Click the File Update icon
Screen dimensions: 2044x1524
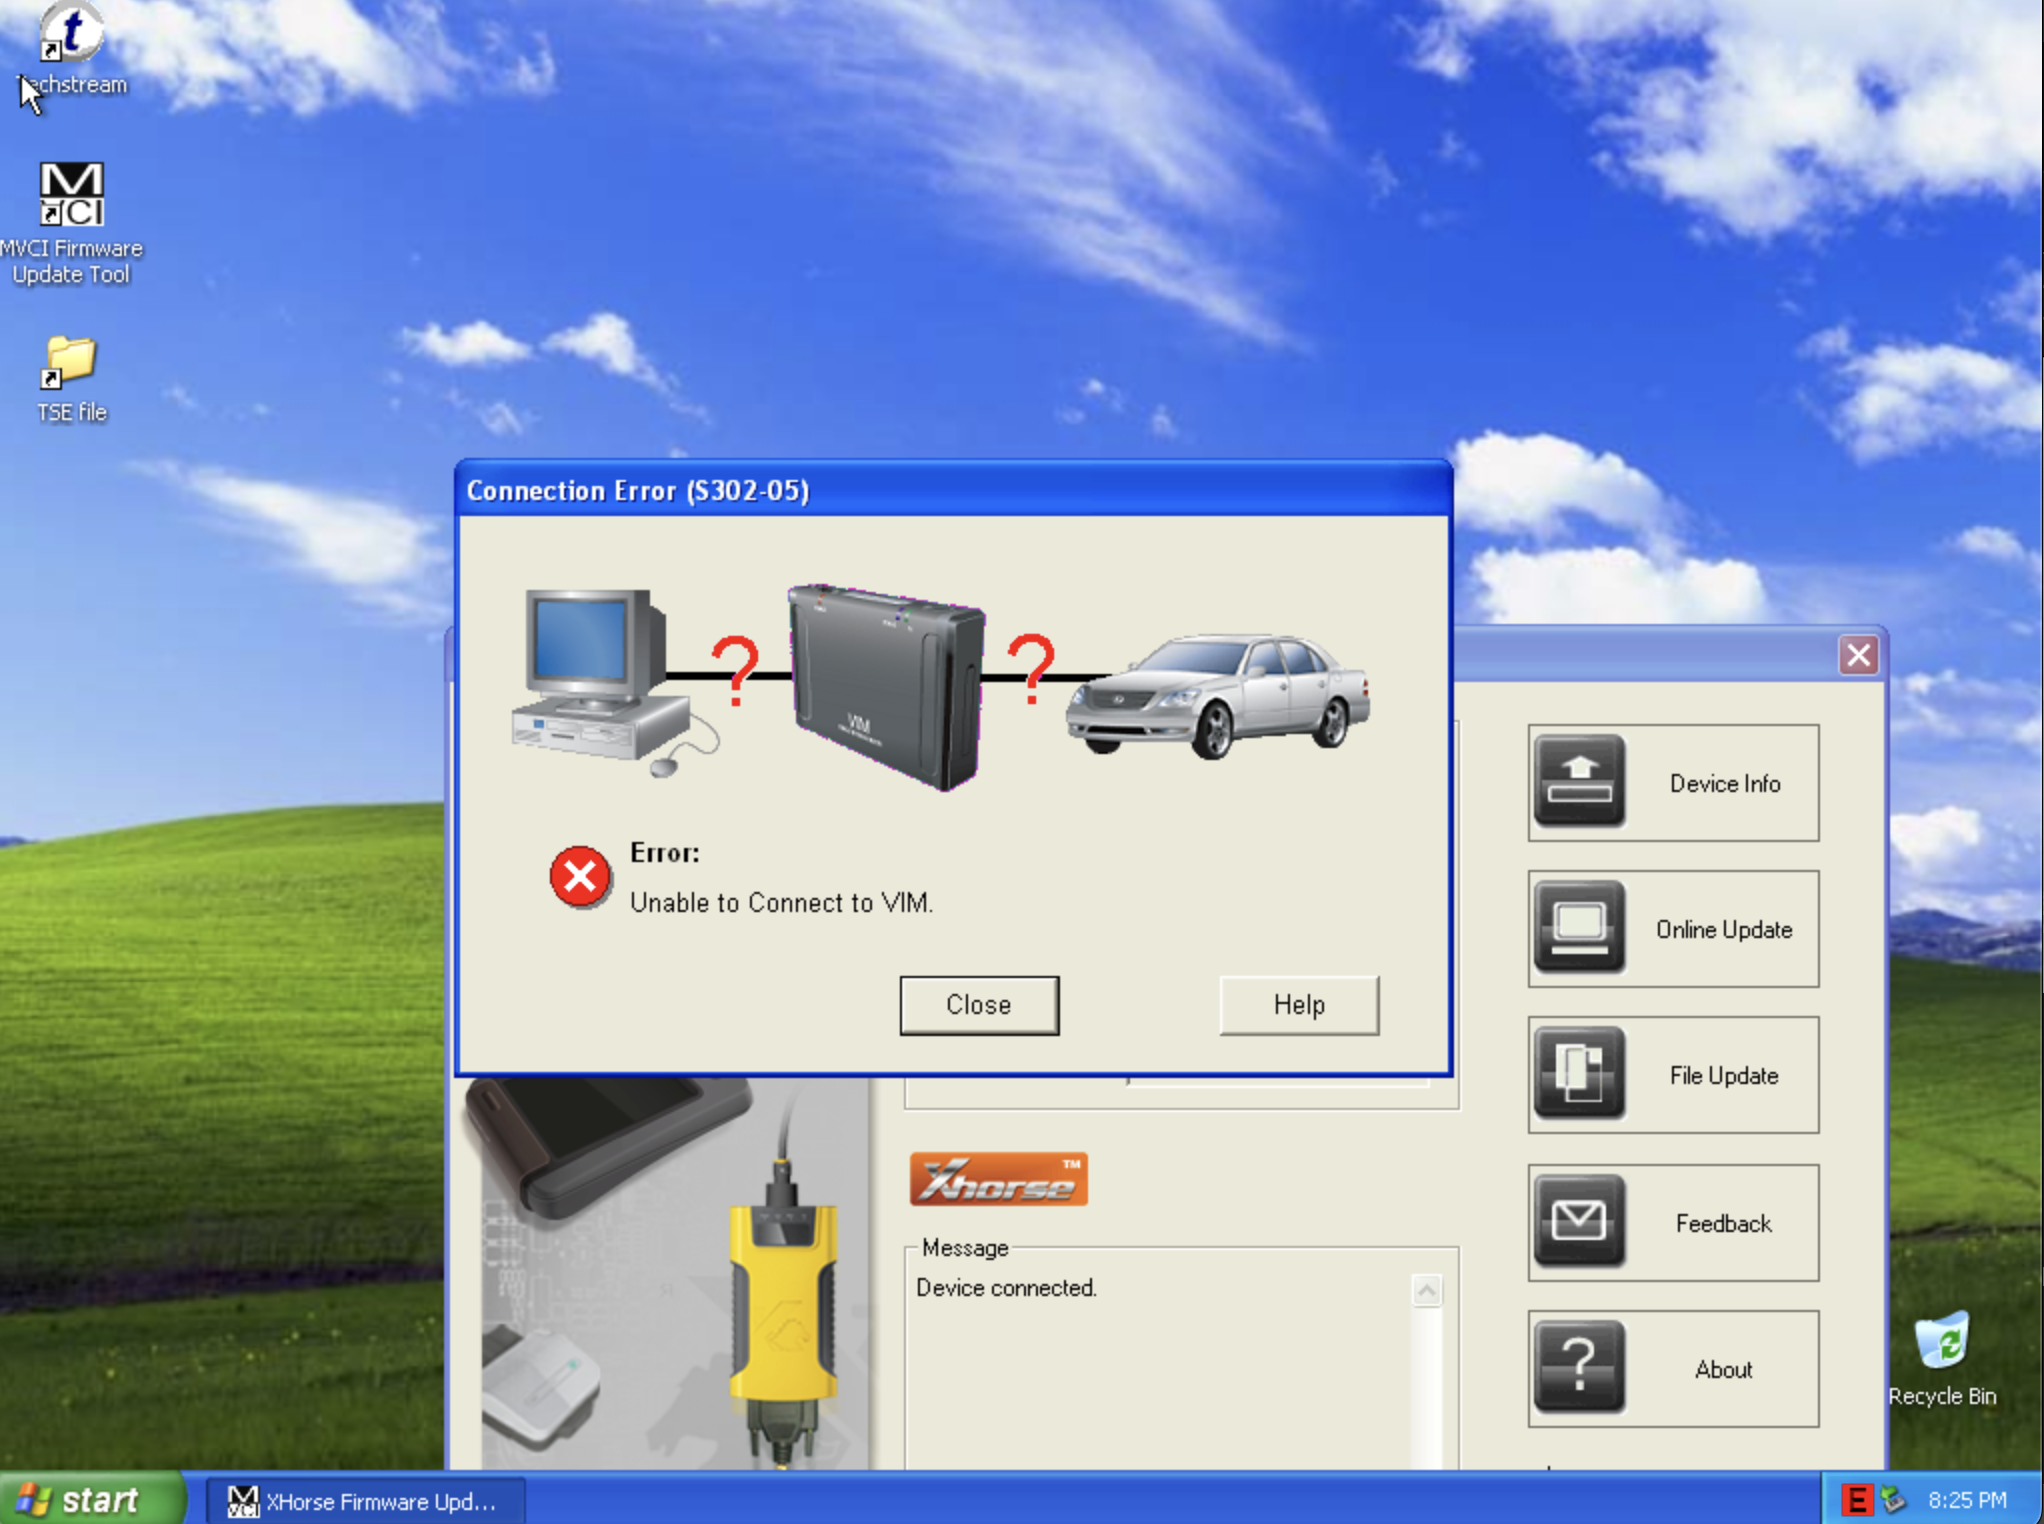[1579, 1074]
